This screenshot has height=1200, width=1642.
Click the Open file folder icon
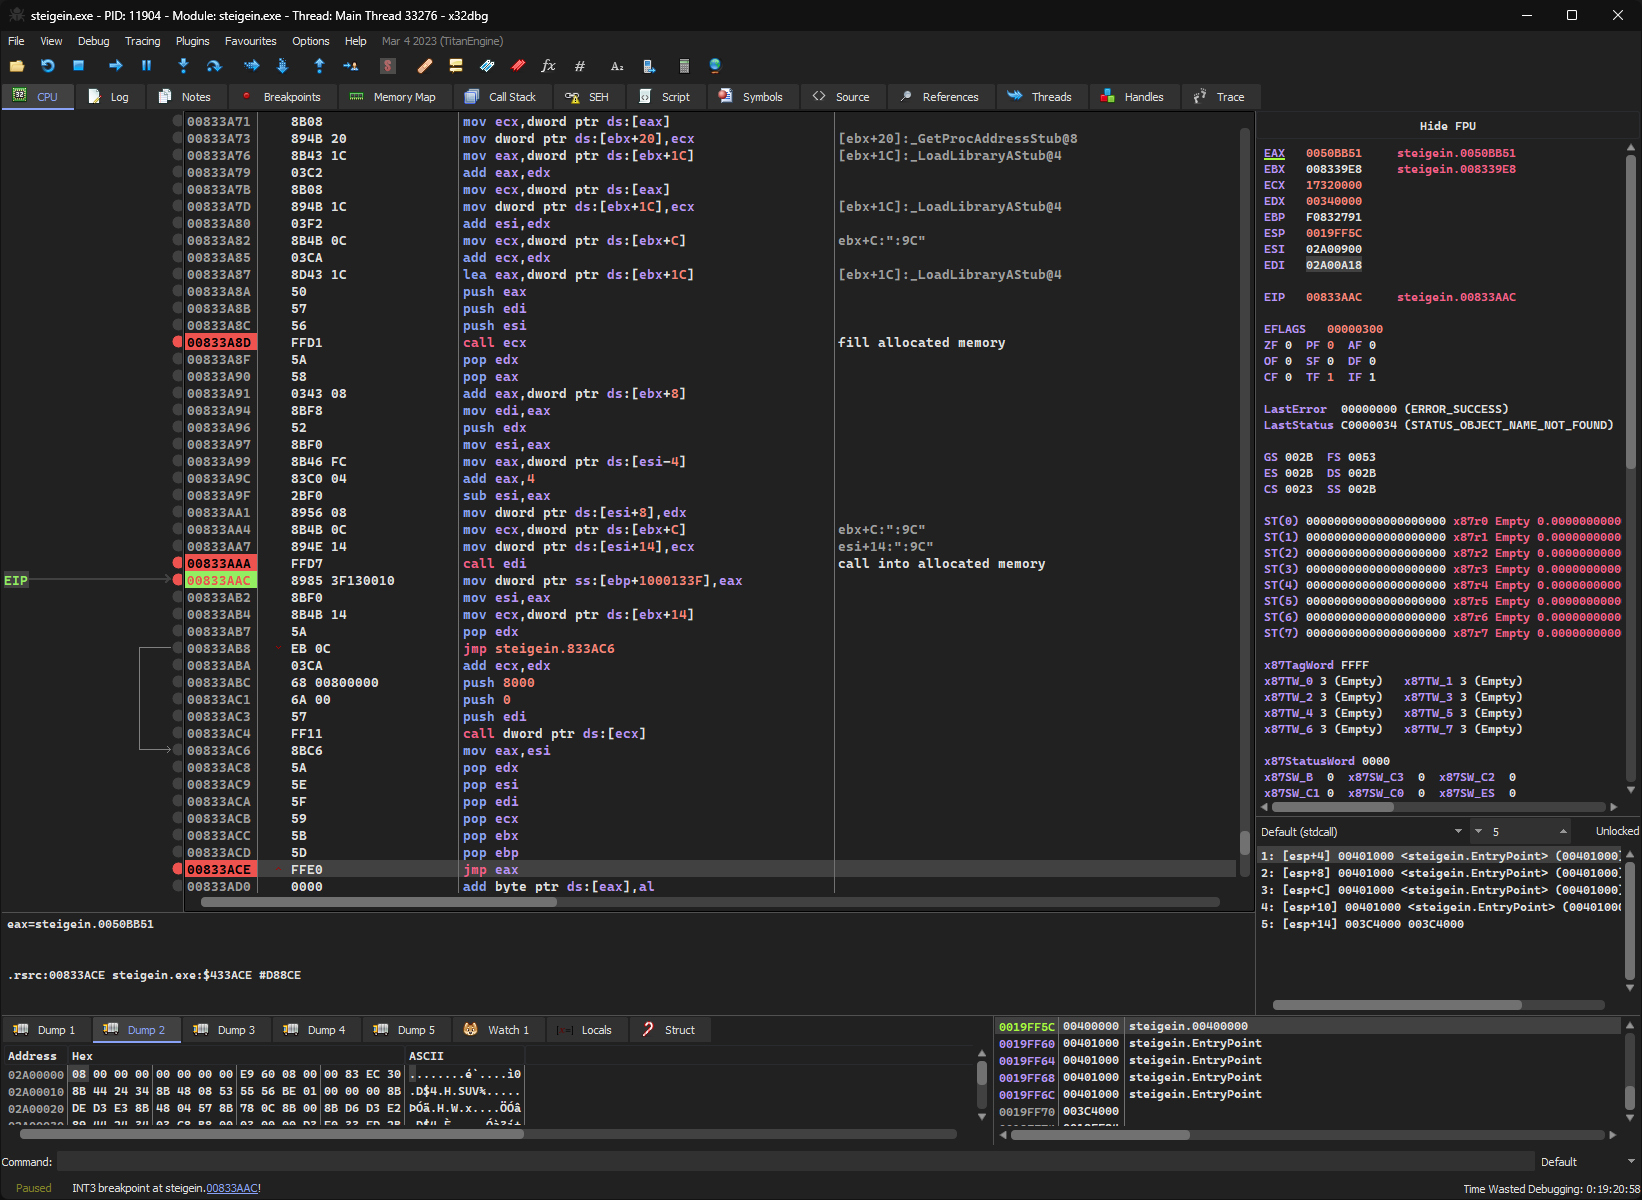click(x=17, y=66)
